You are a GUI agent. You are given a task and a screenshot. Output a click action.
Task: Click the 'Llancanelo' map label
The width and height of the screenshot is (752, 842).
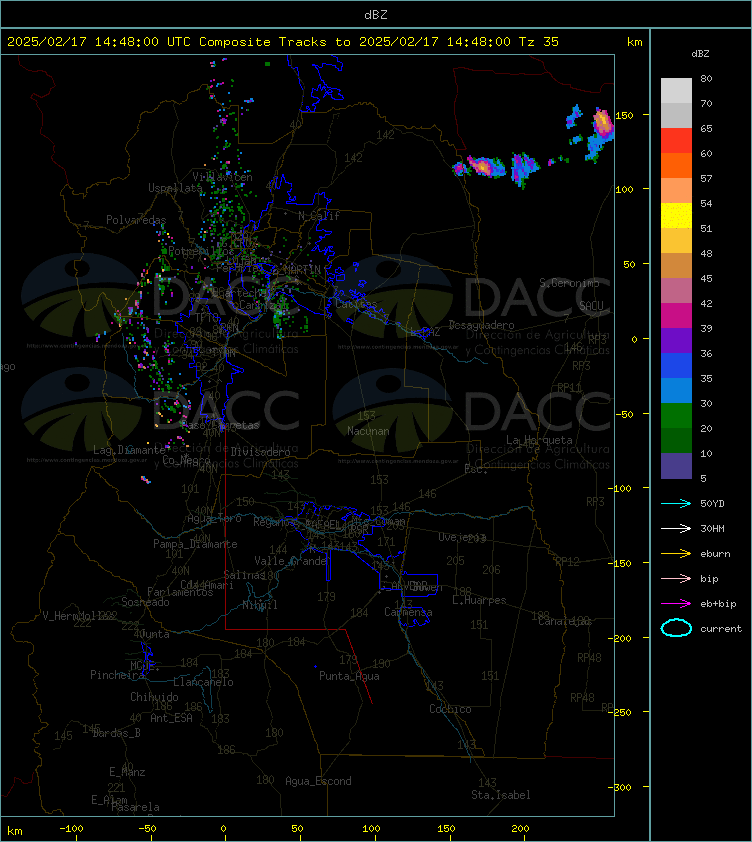(x=203, y=682)
